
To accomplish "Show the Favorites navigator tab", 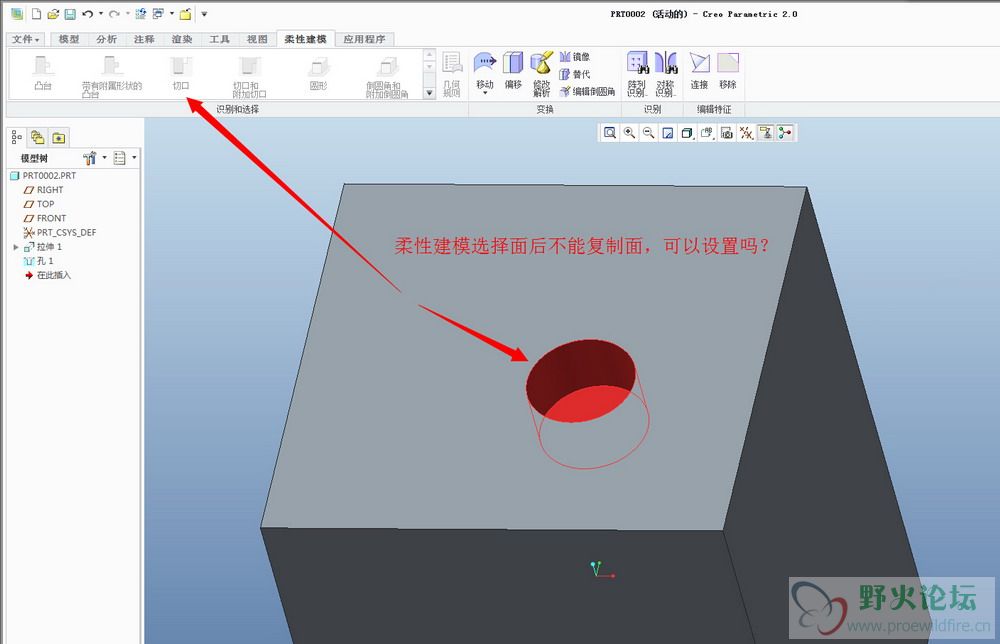I will 59,137.
